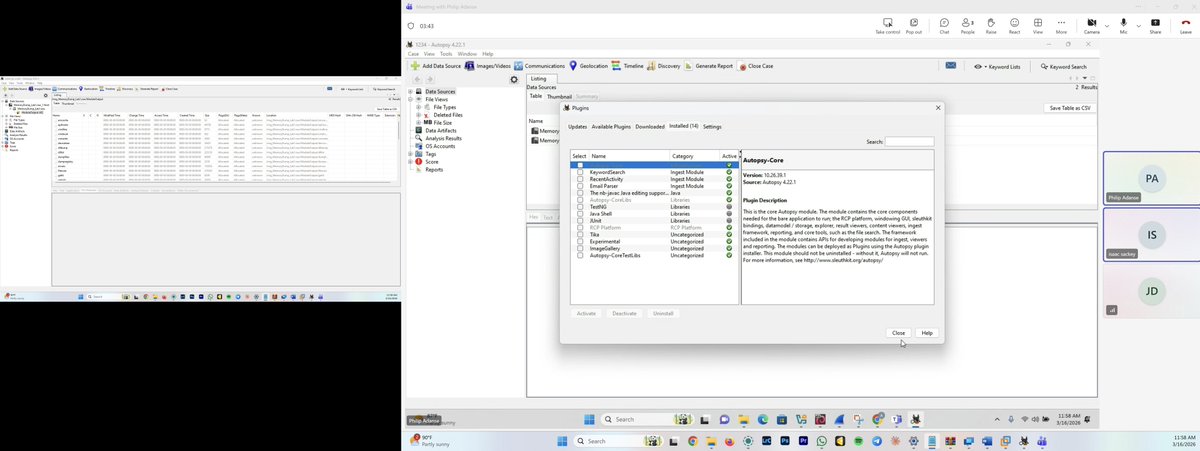
Task: Select the Thumbnail tab in the Listing panel
Action: 559,96
